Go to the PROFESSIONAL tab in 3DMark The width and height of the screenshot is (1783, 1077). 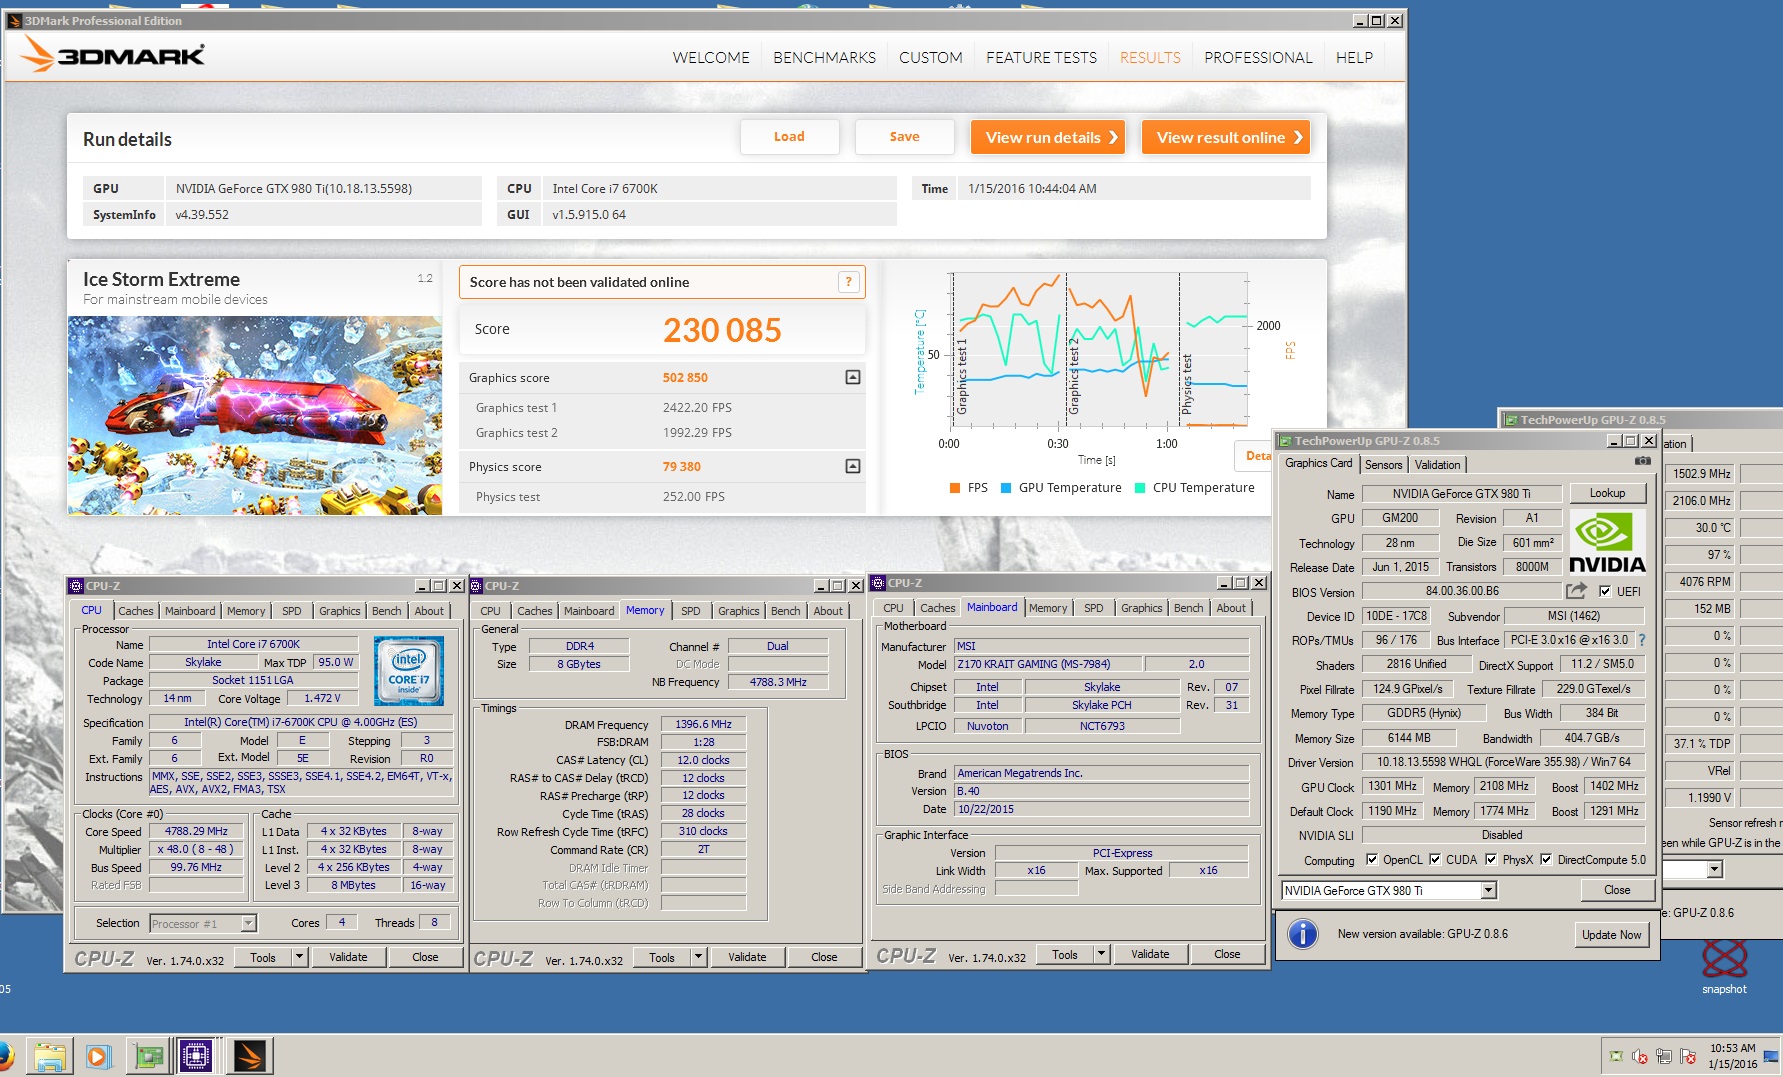(1258, 58)
